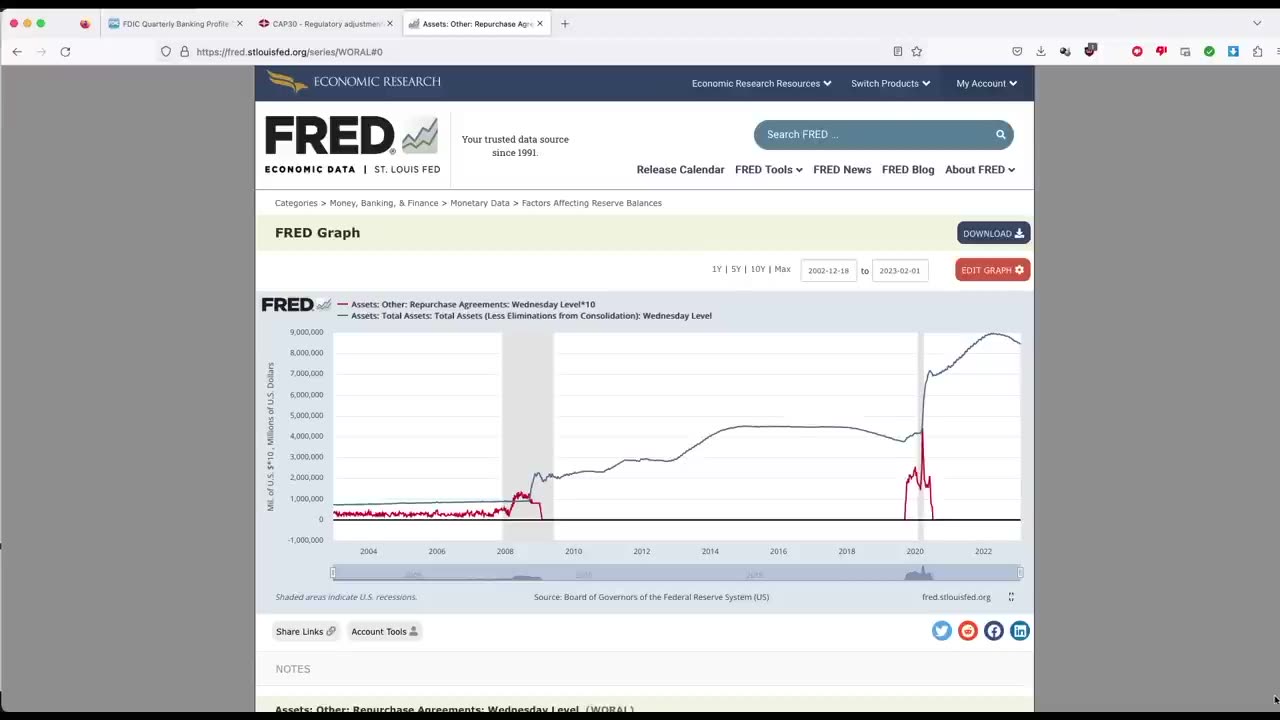Click the Edit Graph button
The image size is (1280, 720).
[992, 270]
